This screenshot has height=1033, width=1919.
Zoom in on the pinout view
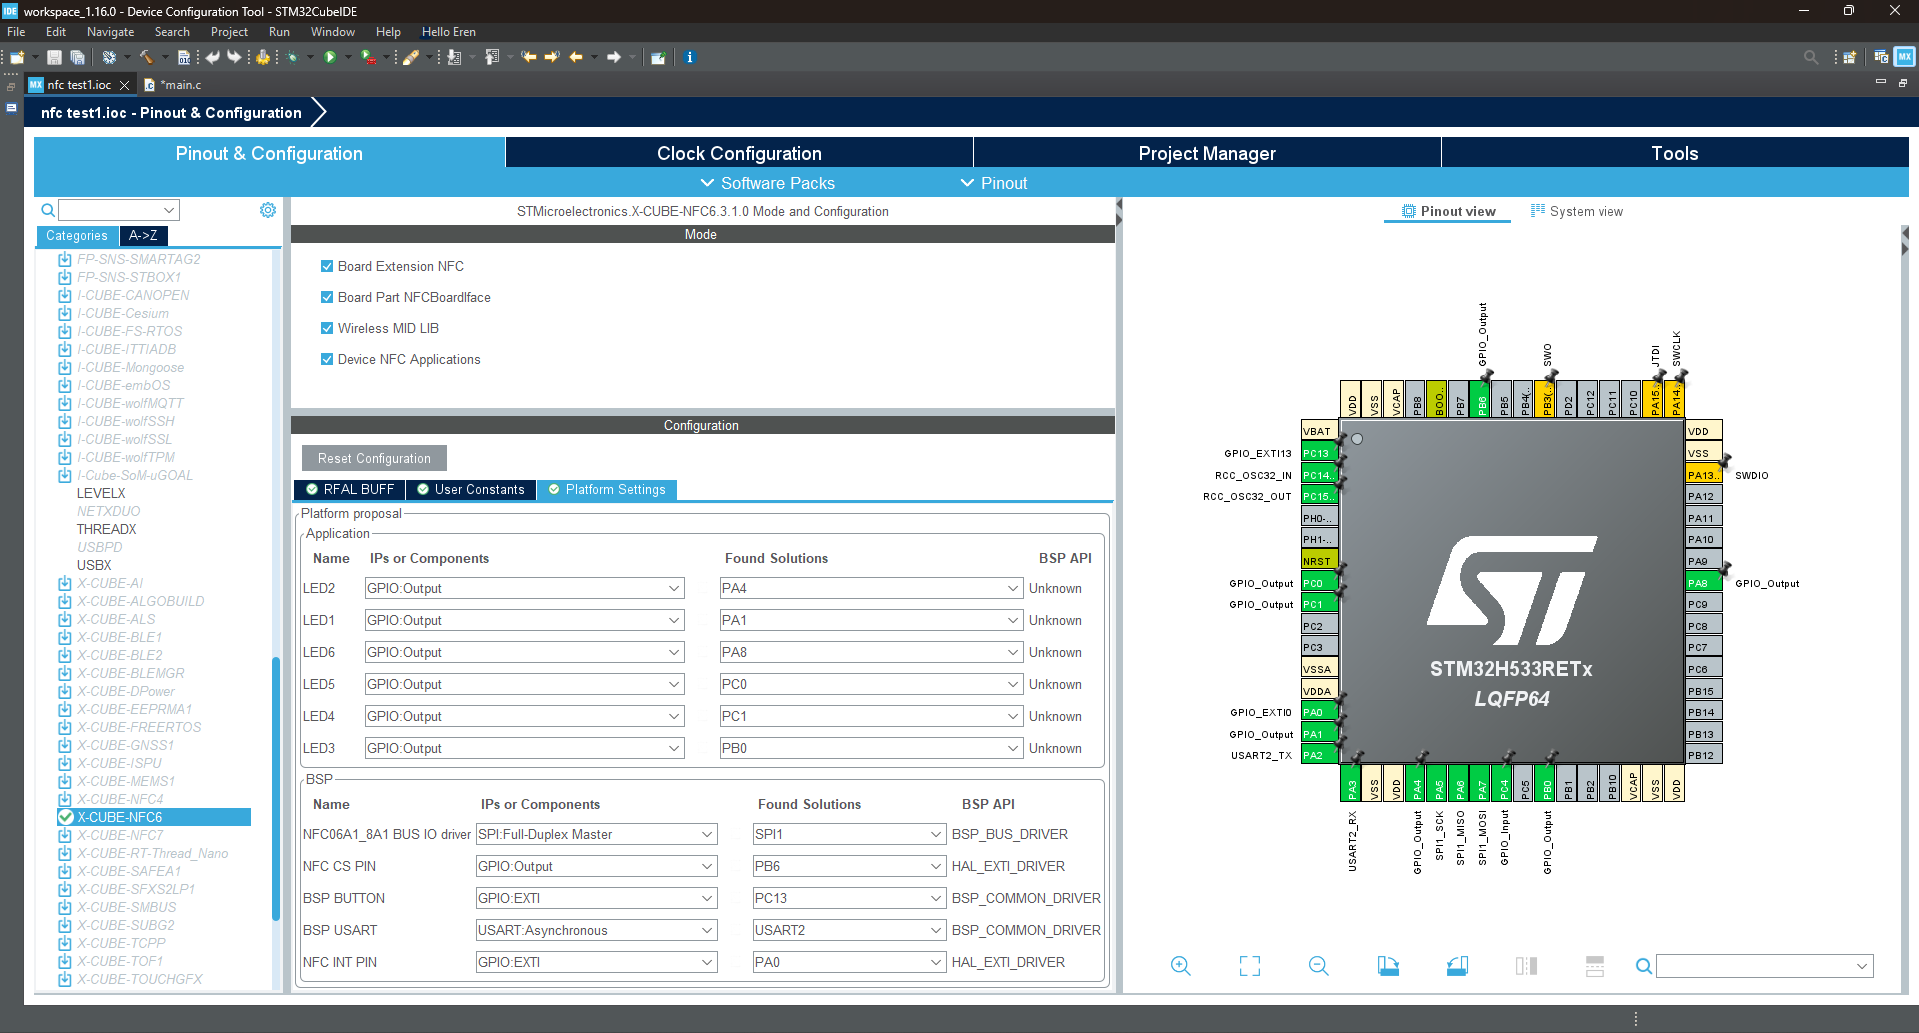click(x=1180, y=966)
